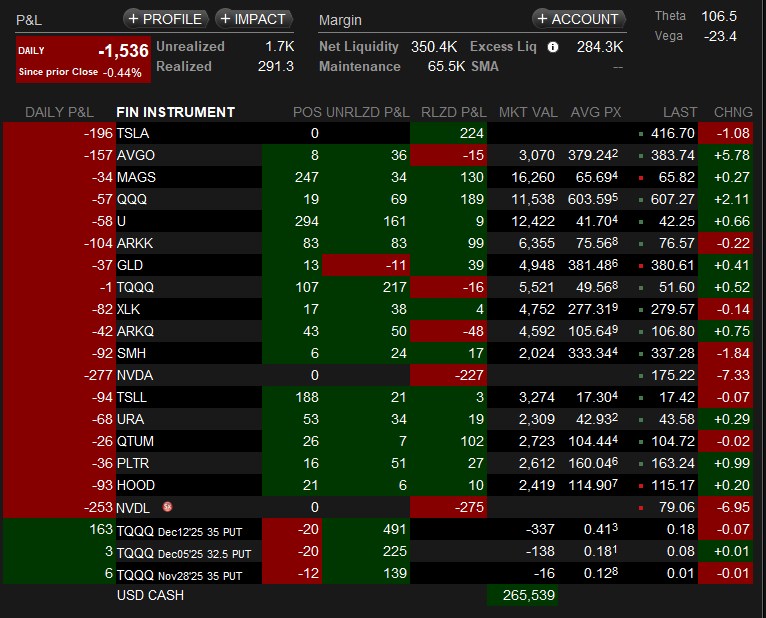Screen dimensions: 766x618
Task: Sort by the FIN INSTRUMENT column header
Action: pyautogui.click(x=175, y=112)
